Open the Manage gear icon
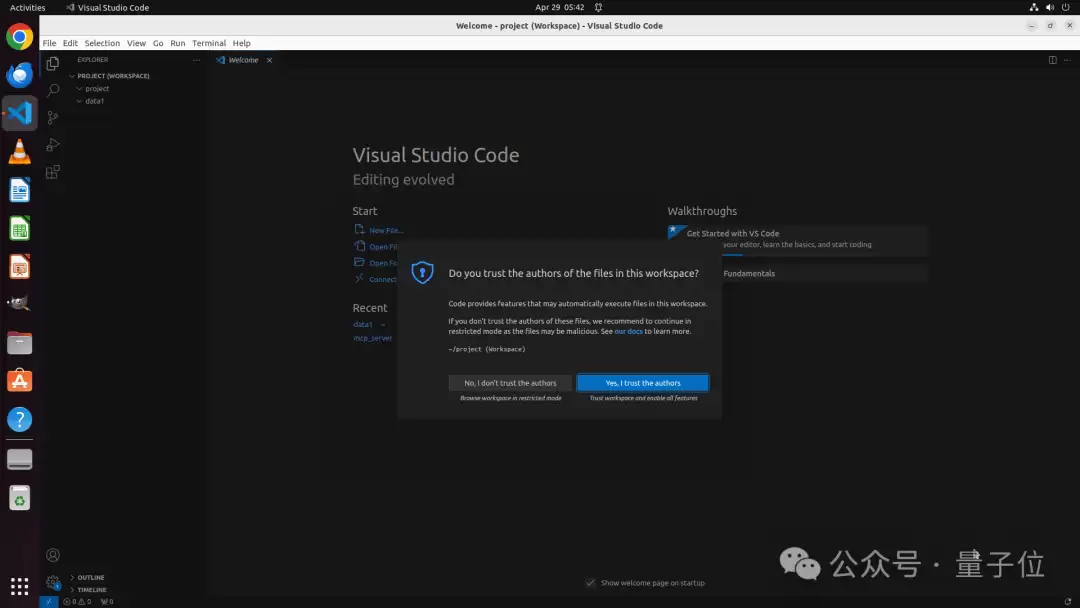This screenshot has height=608, width=1080. (53, 583)
